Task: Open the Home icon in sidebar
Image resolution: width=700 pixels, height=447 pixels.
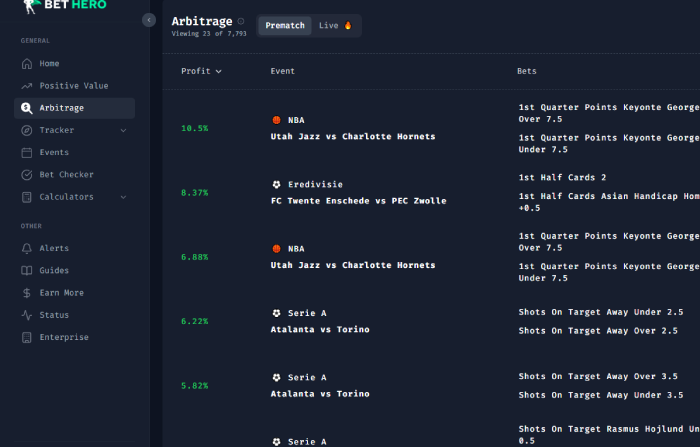Action: click(x=27, y=63)
